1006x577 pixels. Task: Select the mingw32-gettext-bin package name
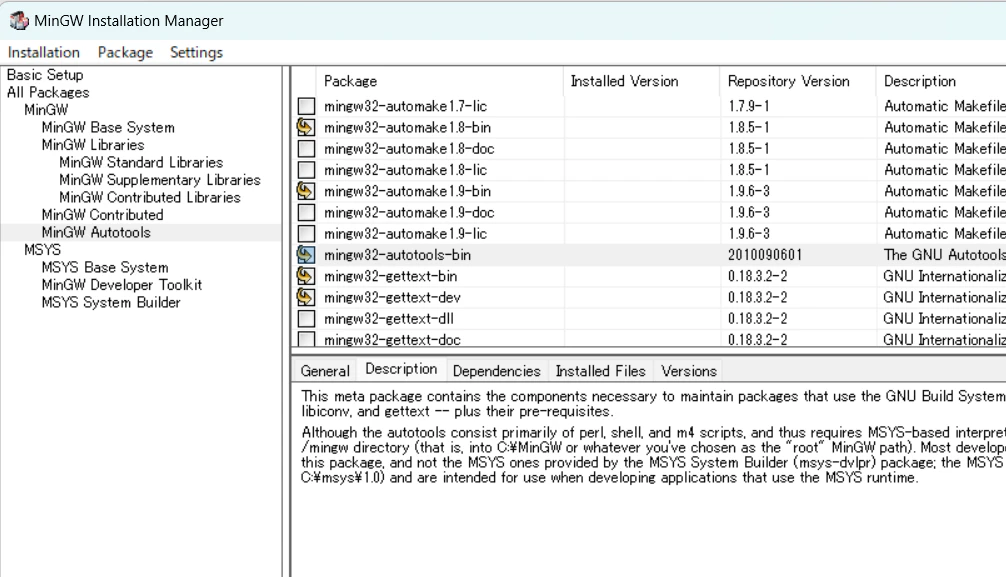[391, 276]
